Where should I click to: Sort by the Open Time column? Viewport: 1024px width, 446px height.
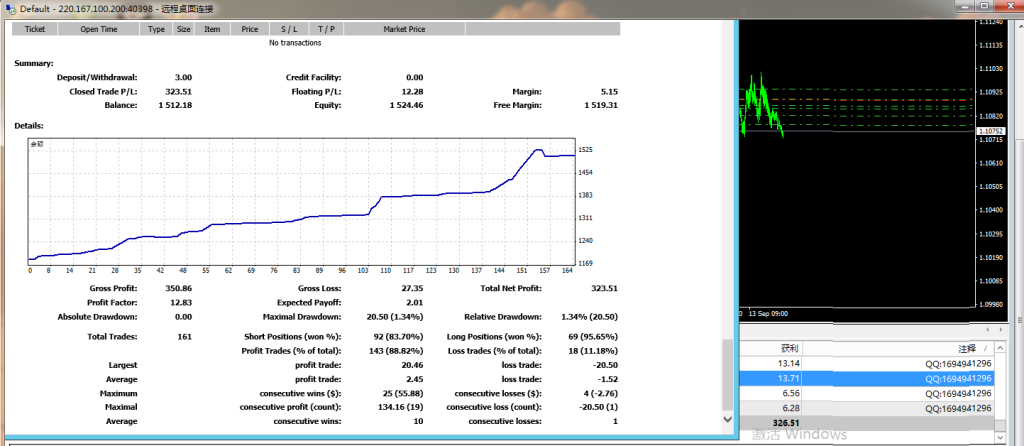[99, 29]
